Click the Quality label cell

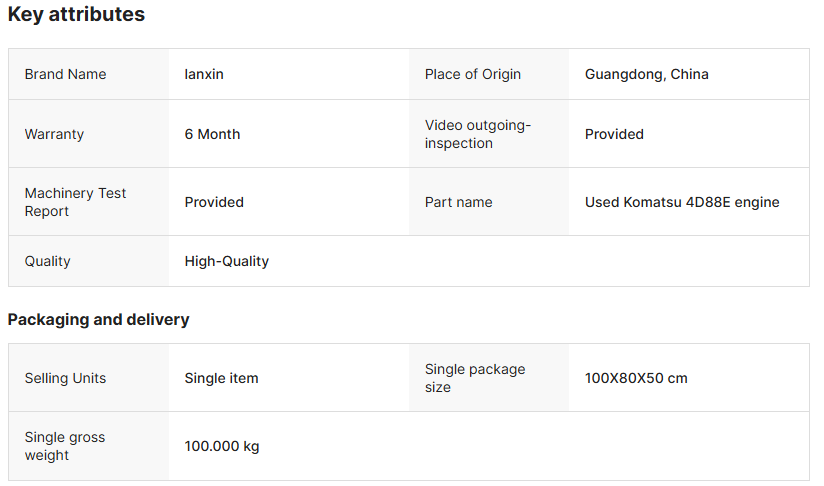[47, 261]
